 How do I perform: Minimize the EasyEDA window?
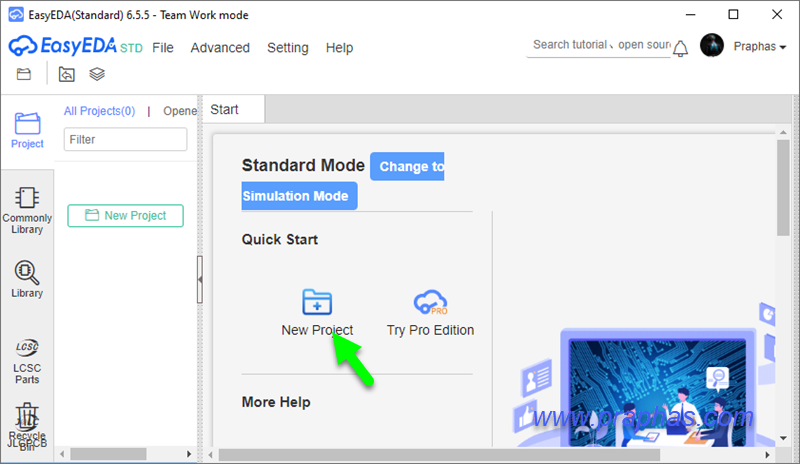[690, 14]
